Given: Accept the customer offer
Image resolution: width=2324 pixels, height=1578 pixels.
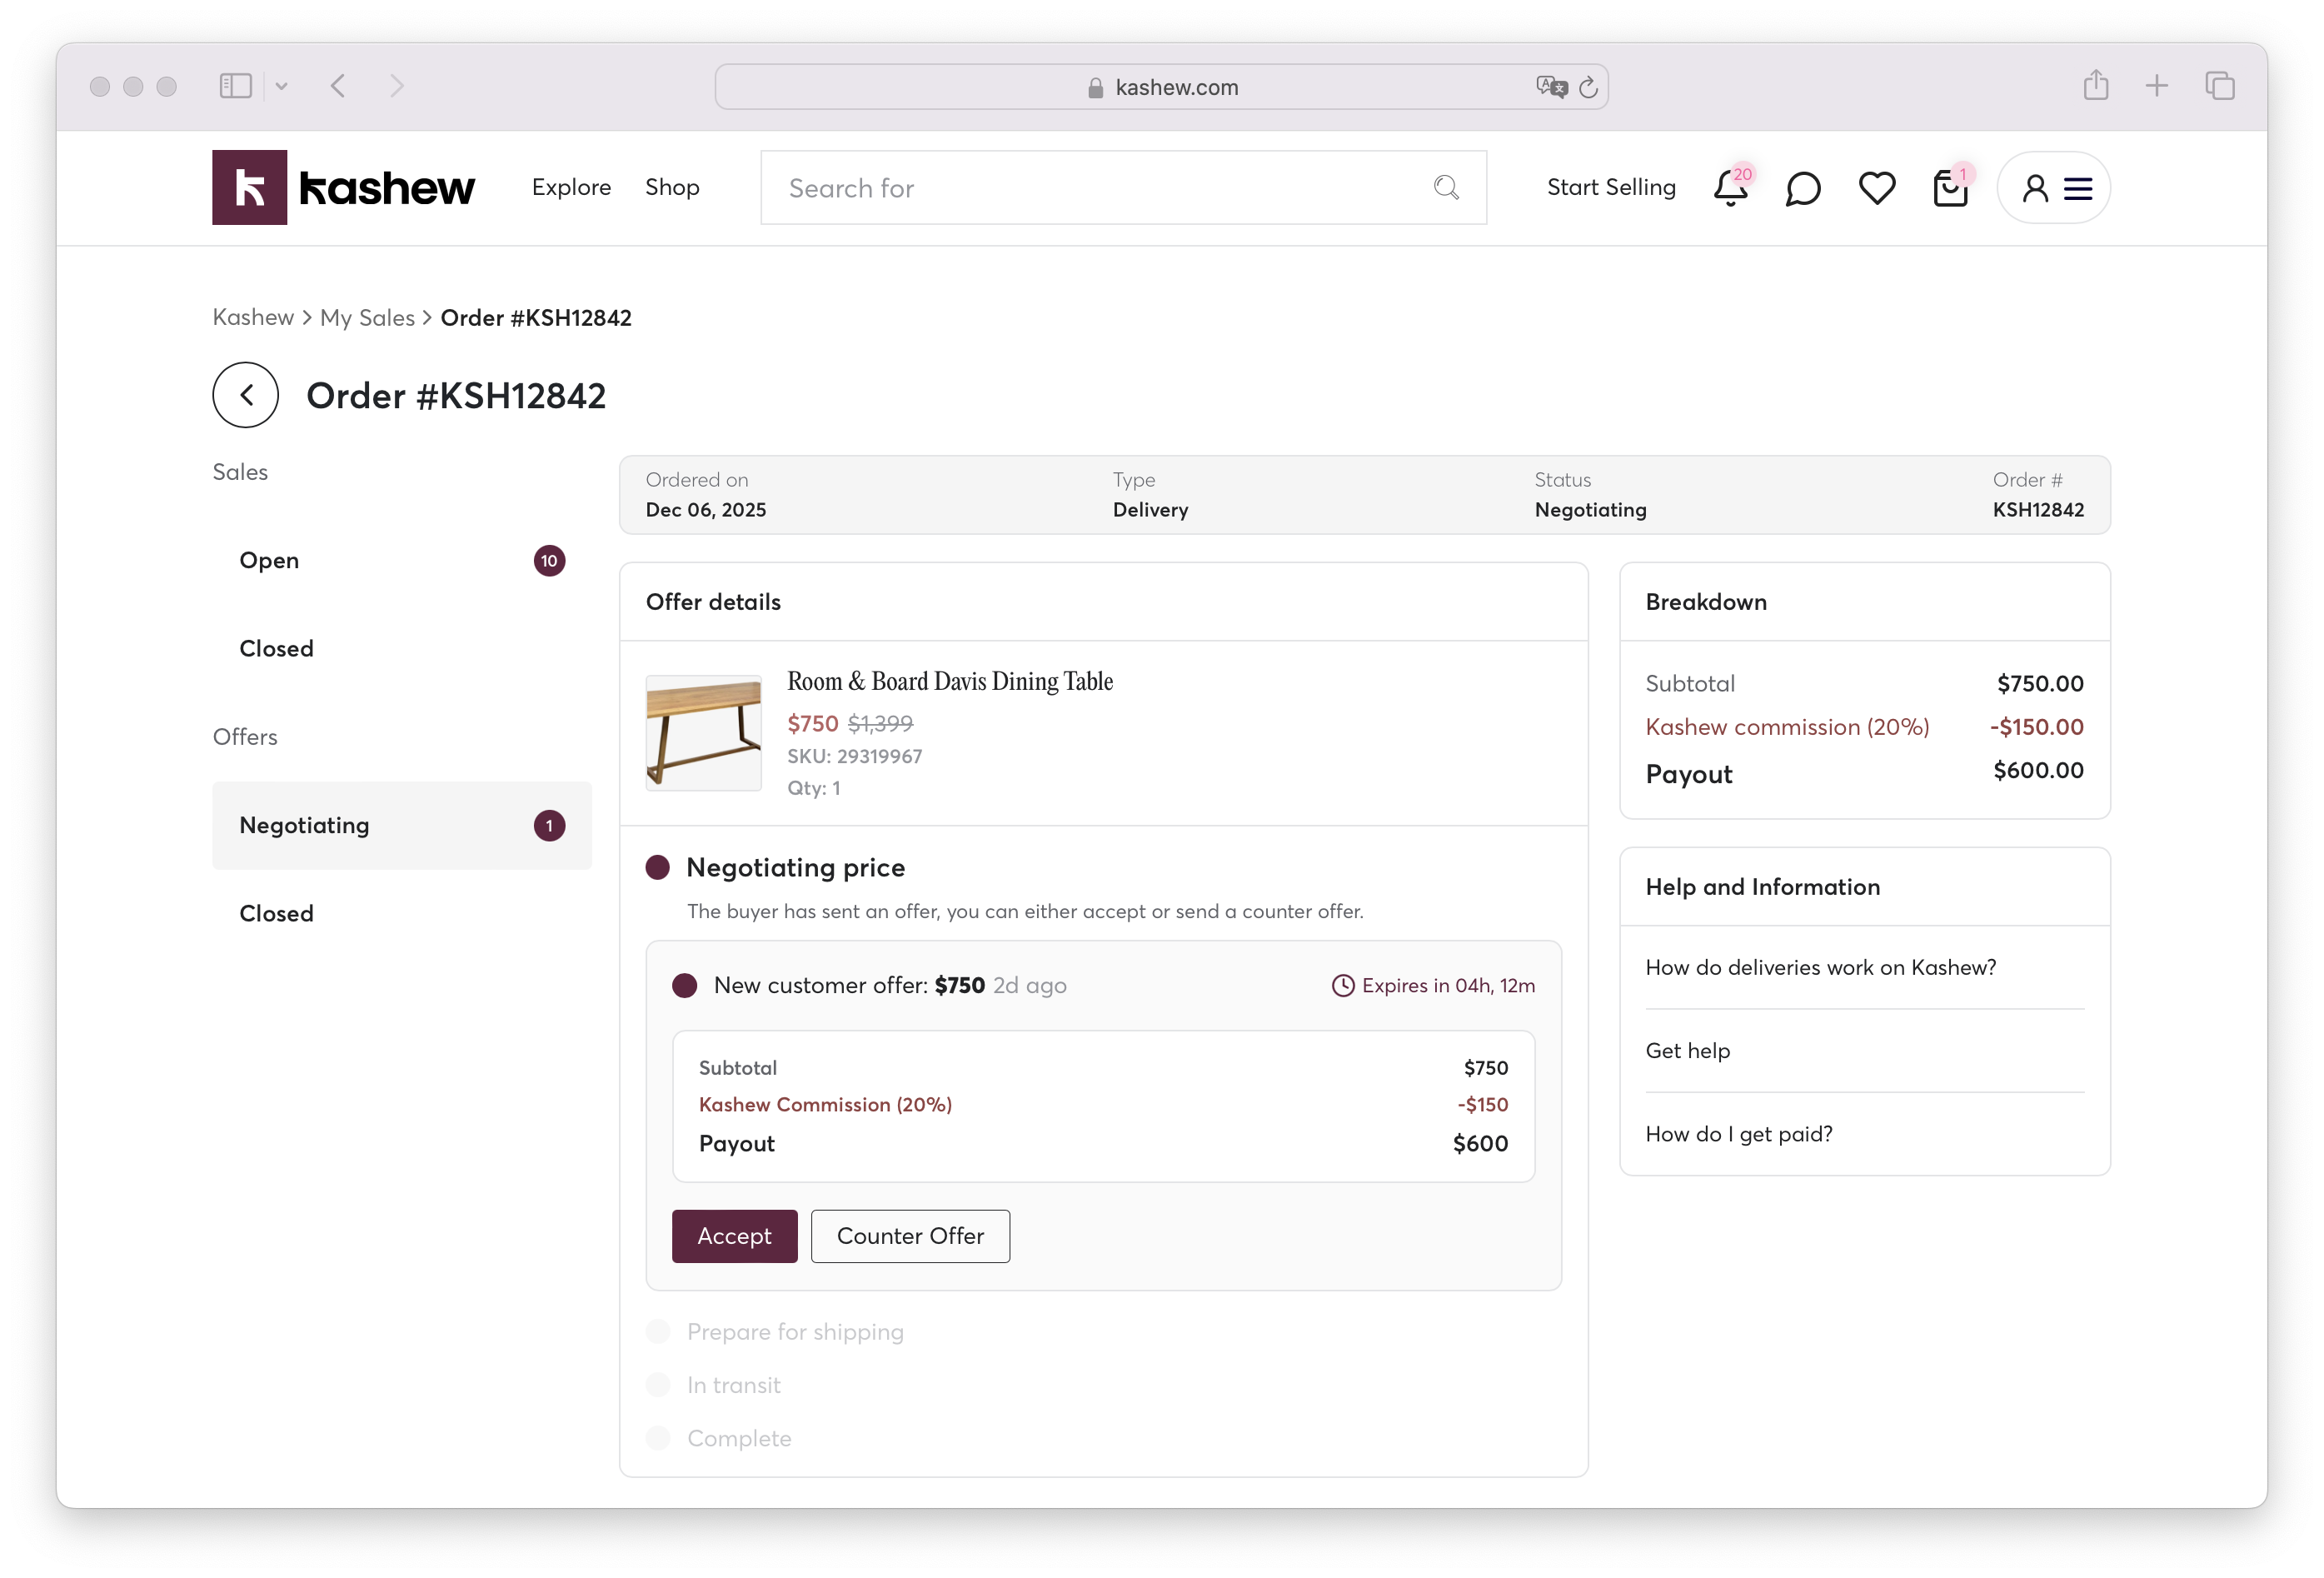Looking at the screenshot, I should point(734,1236).
